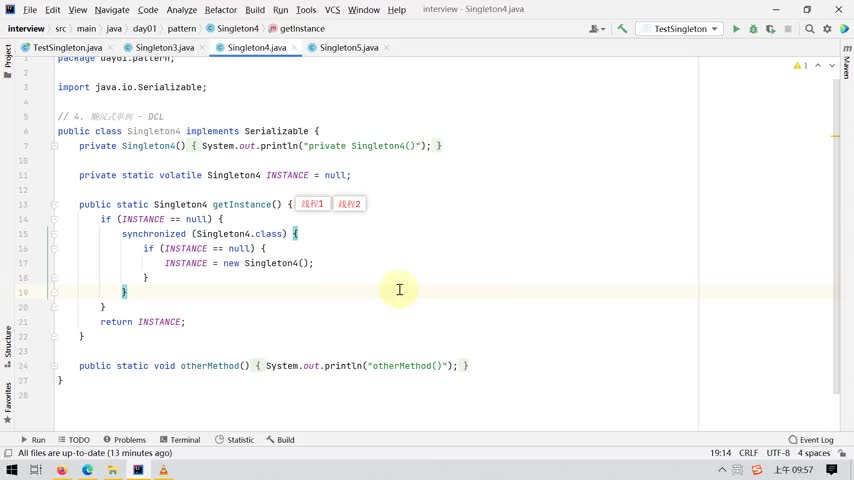Open Firefox from the taskbar
The image size is (854, 480).
point(62,470)
